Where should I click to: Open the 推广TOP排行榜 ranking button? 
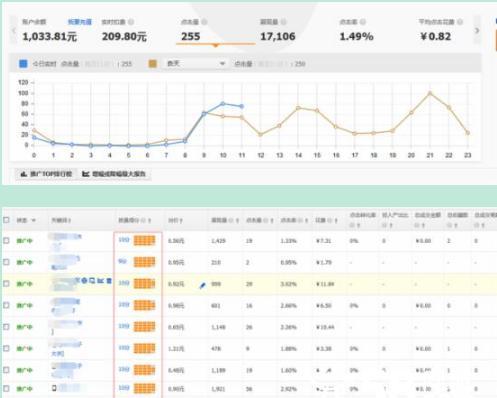click(46, 174)
